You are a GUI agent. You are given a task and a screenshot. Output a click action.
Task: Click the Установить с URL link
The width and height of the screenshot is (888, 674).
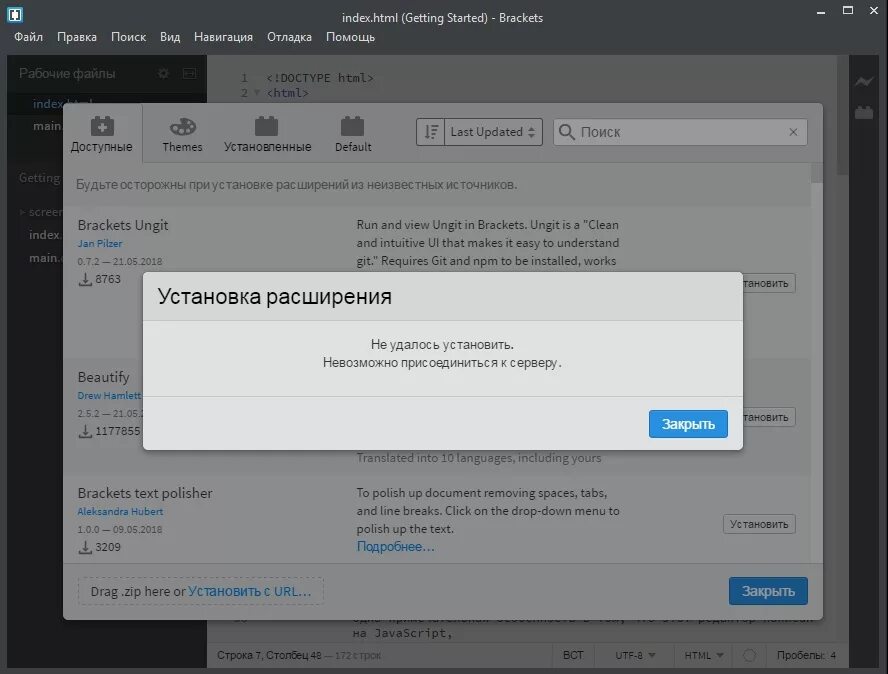click(x=249, y=591)
